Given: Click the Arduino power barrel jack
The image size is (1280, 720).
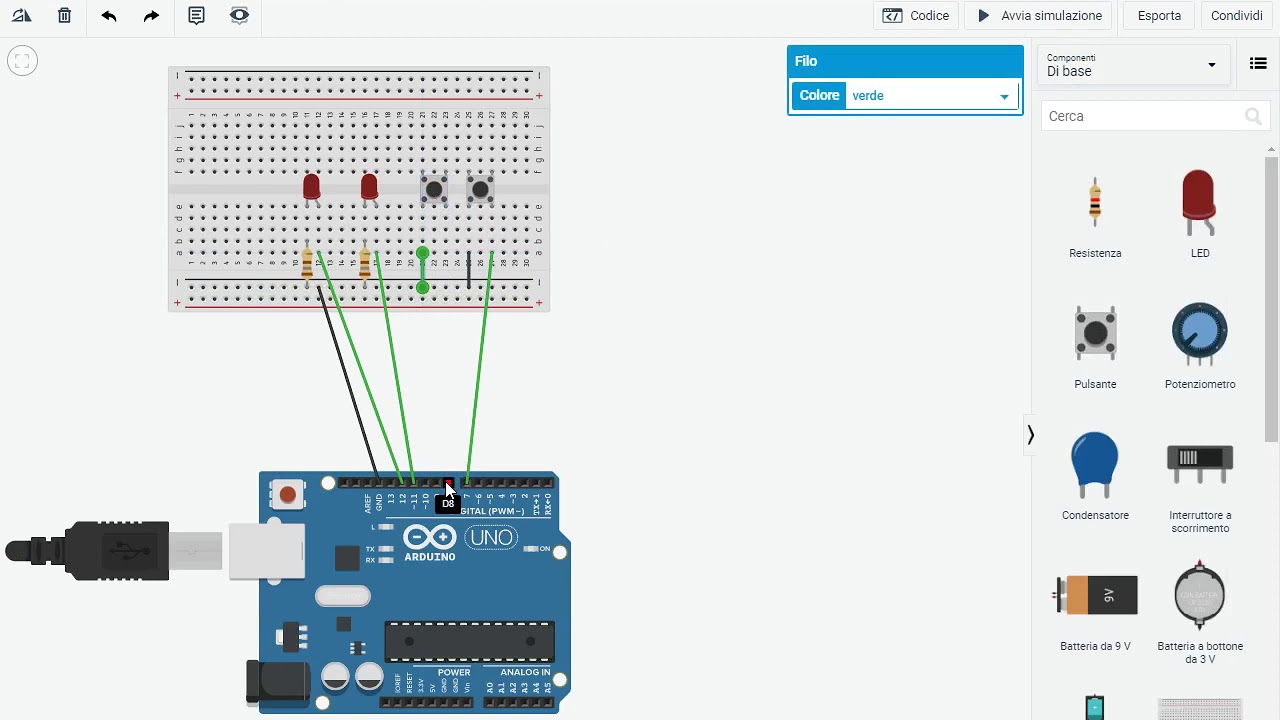Looking at the screenshot, I should coord(280,682).
